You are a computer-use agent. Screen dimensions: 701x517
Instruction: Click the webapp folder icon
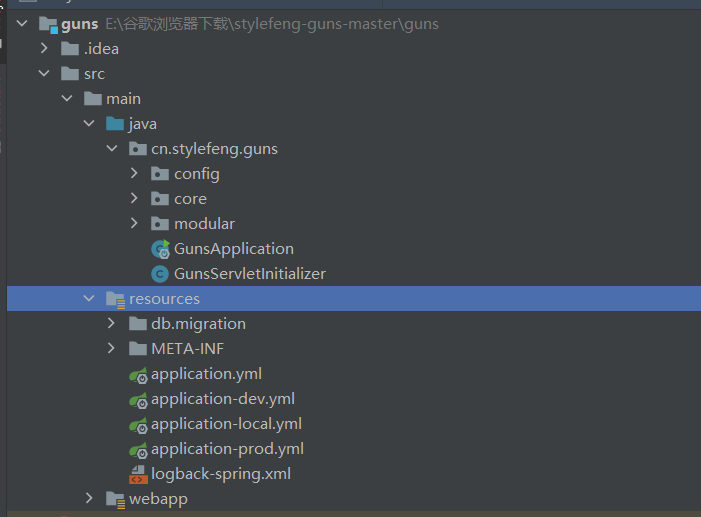click(115, 500)
